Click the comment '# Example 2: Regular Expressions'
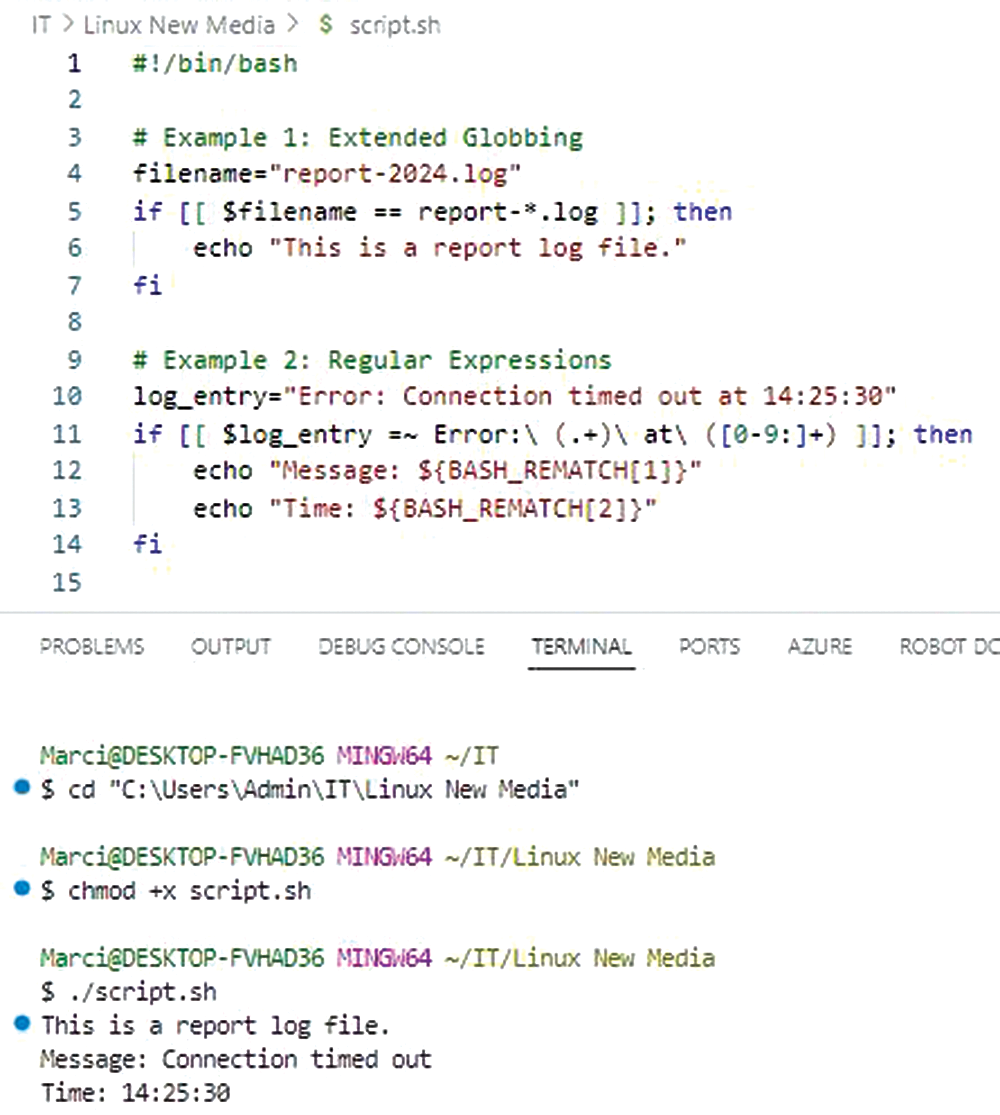 (x=372, y=360)
